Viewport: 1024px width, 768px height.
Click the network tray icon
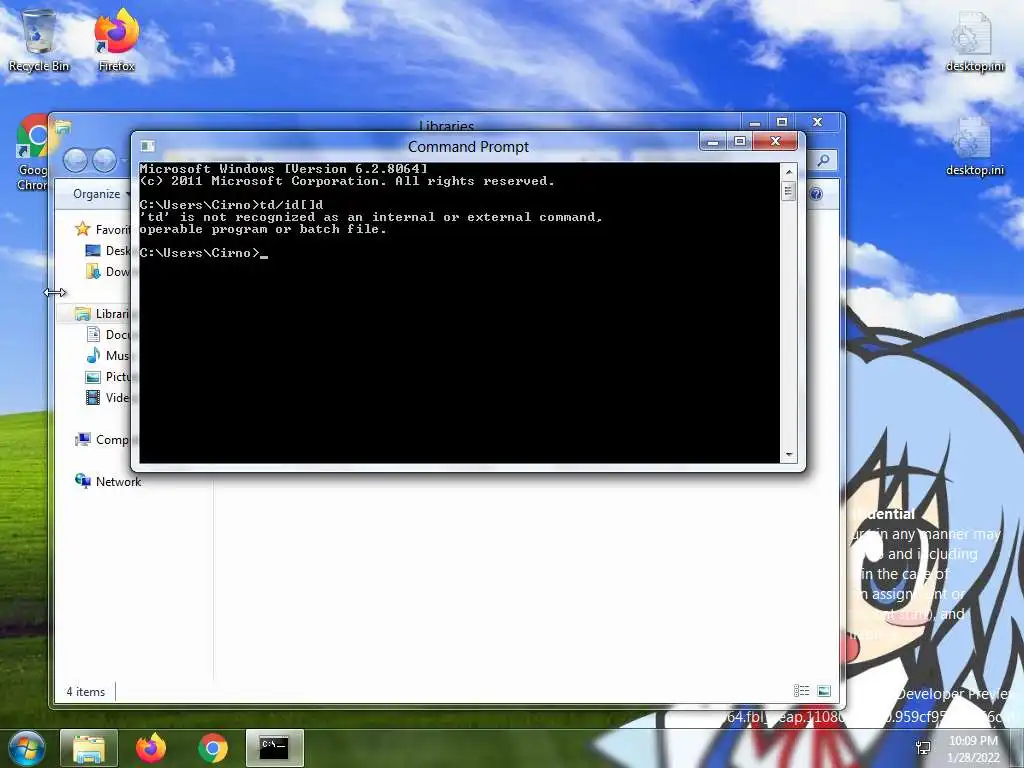(923, 748)
